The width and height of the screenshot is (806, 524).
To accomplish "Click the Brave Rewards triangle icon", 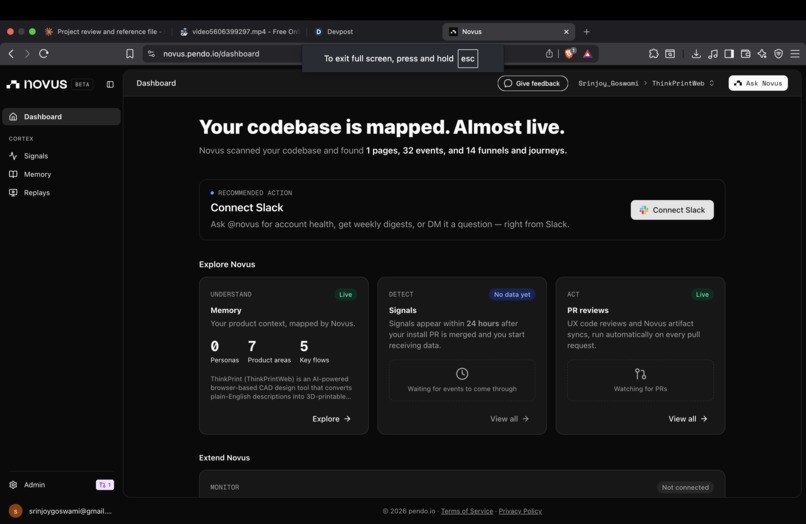I will [587, 53].
